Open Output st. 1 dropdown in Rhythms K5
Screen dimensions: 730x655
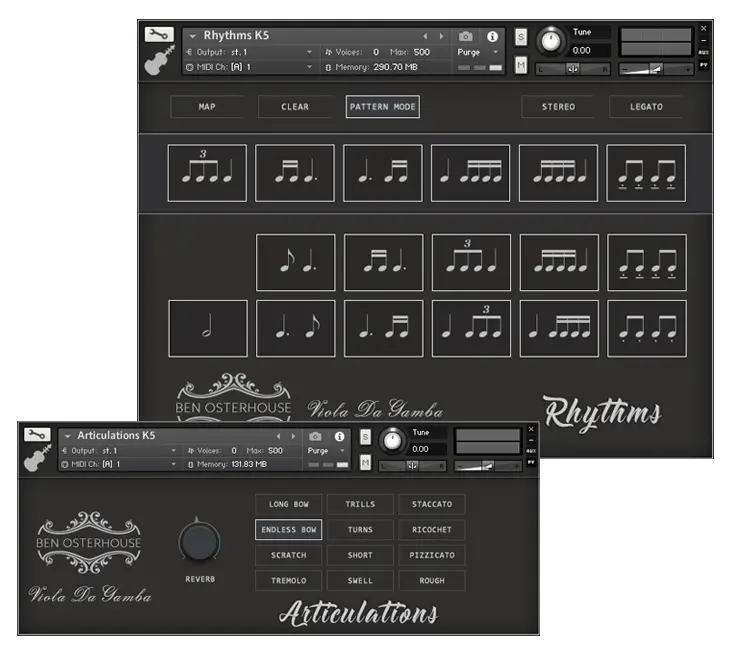pos(309,52)
